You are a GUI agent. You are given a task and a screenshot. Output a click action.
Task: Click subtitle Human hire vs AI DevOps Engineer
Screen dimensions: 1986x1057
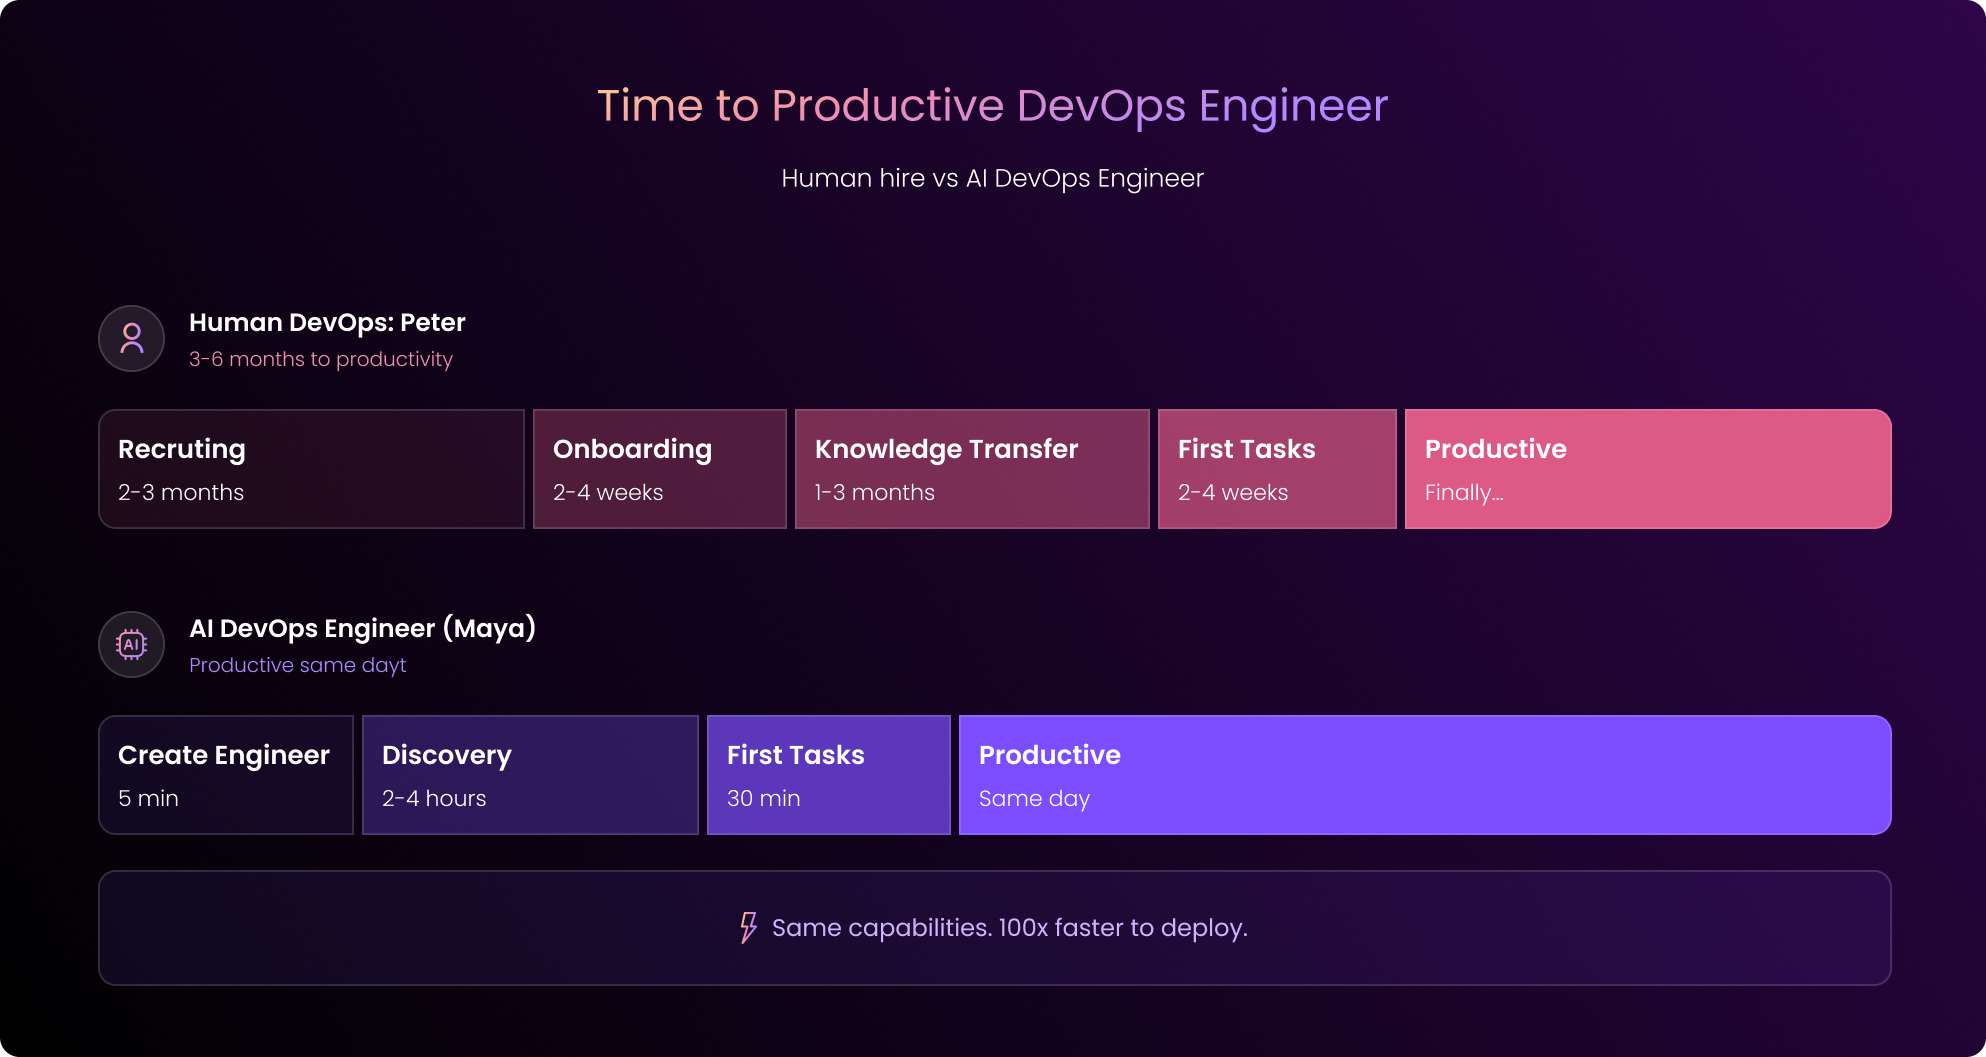tap(993, 179)
